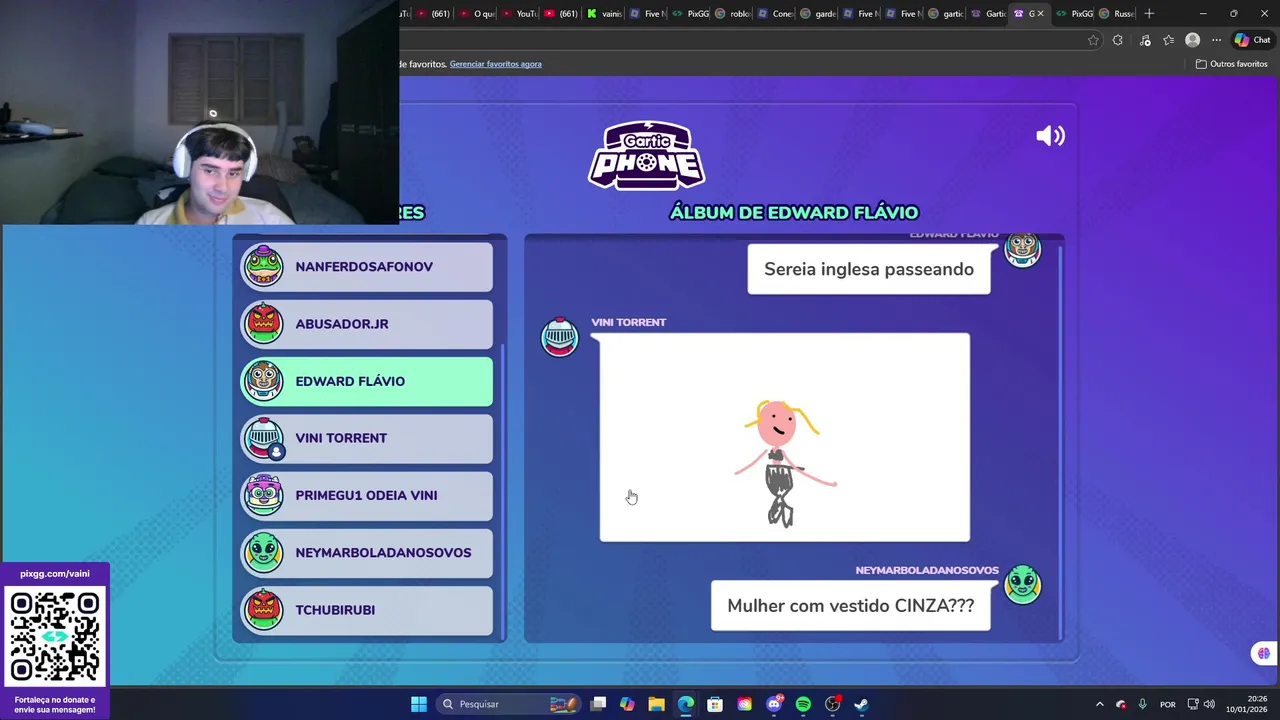Click the Vini Torrent drawing of woman
1280x720 pixels.
click(785, 437)
